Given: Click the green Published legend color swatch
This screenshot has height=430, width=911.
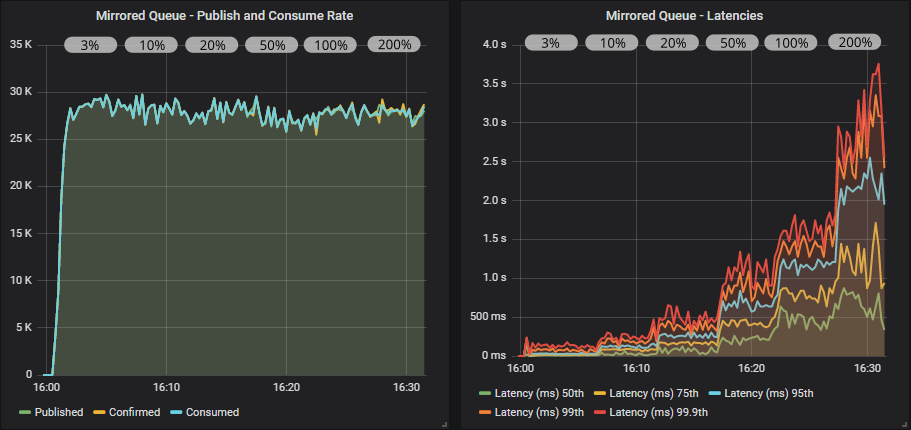Looking at the screenshot, I should pyautogui.click(x=25, y=412).
